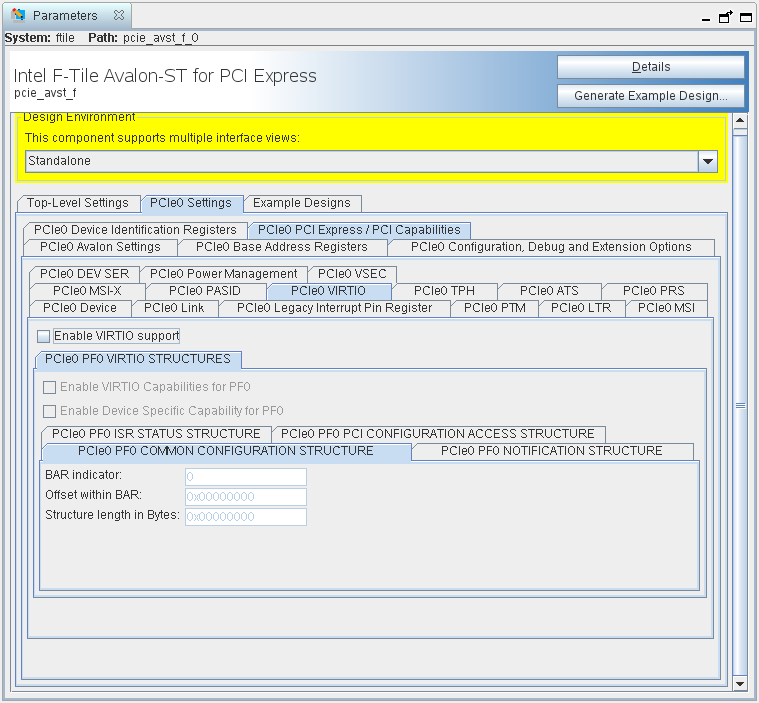Viewport: 759px width, 703px height.
Task: Click the BAR indicator input field
Action: coord(246,477)
